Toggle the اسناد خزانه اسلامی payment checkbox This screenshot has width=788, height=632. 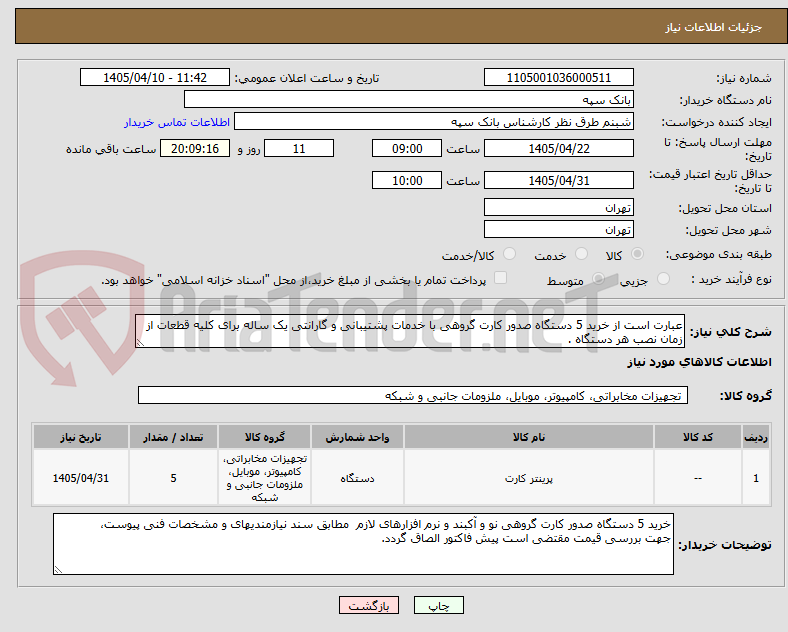[501, 278]
